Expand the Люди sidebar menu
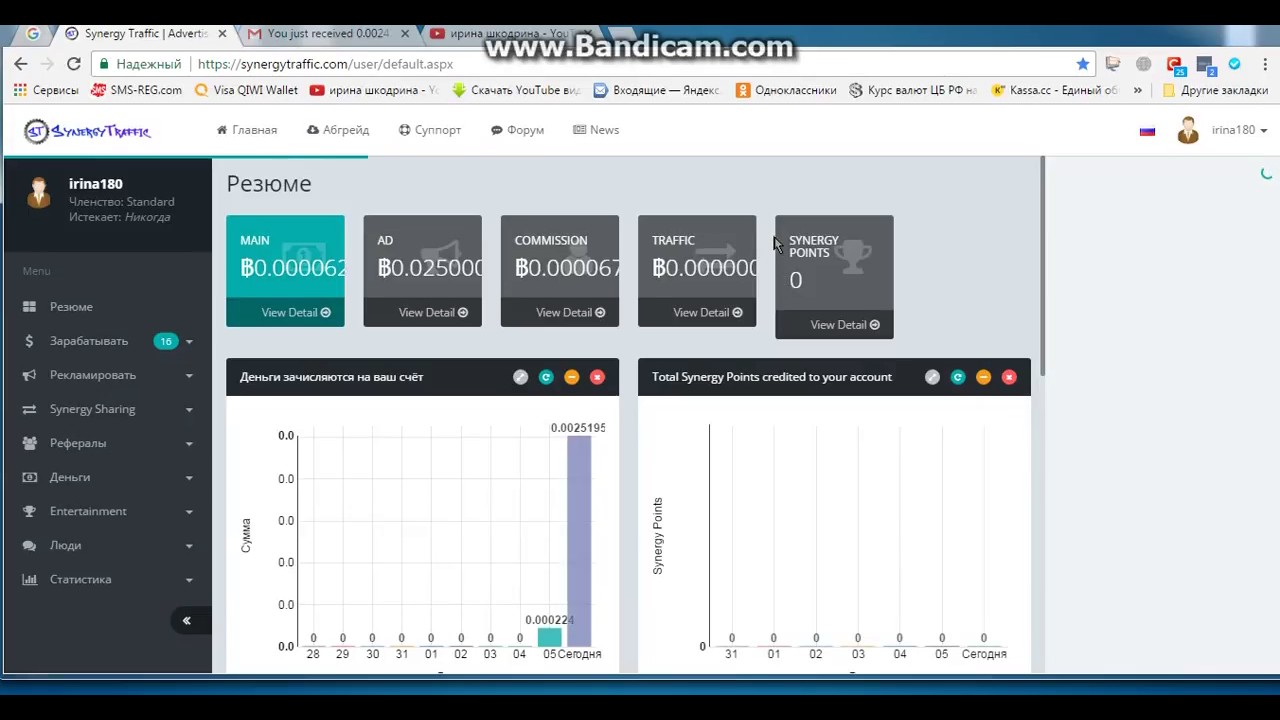Viewport: 1280px width, 720px height. click(108, 545)
